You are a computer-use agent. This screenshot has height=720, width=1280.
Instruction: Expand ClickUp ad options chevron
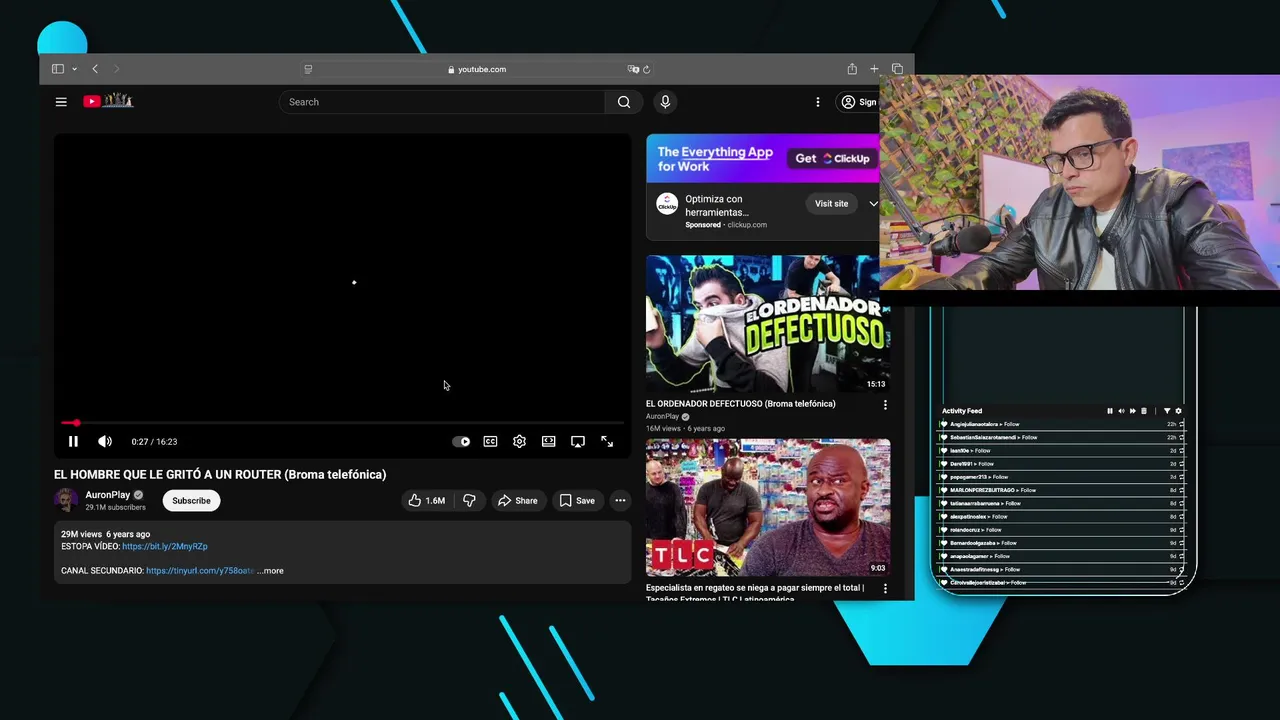(x=873, y=204)
